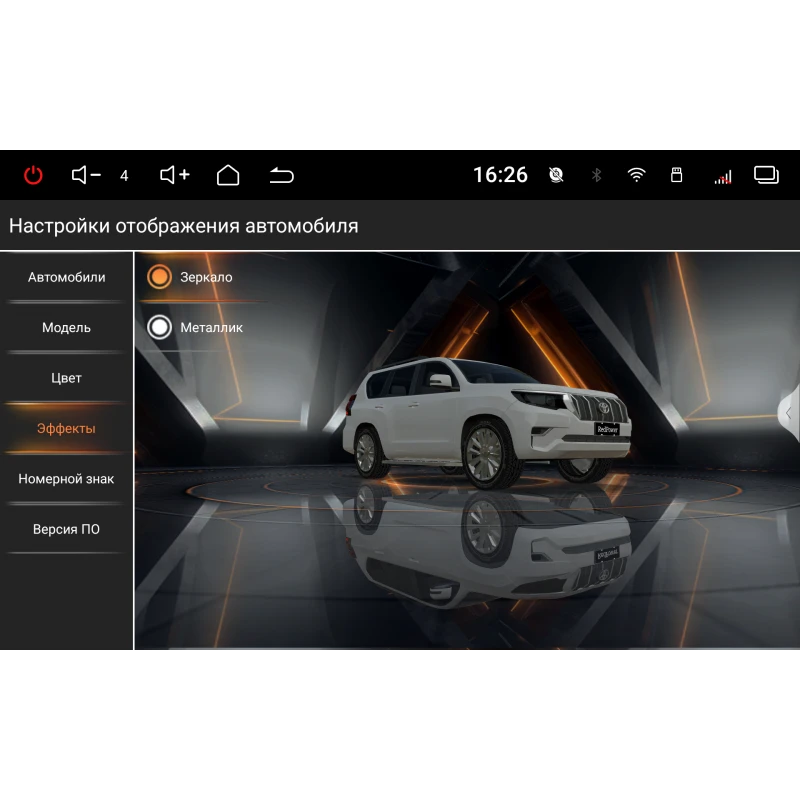Open the Автомобили section
Viewport: 800px width, 800px height.
(66, 277)
